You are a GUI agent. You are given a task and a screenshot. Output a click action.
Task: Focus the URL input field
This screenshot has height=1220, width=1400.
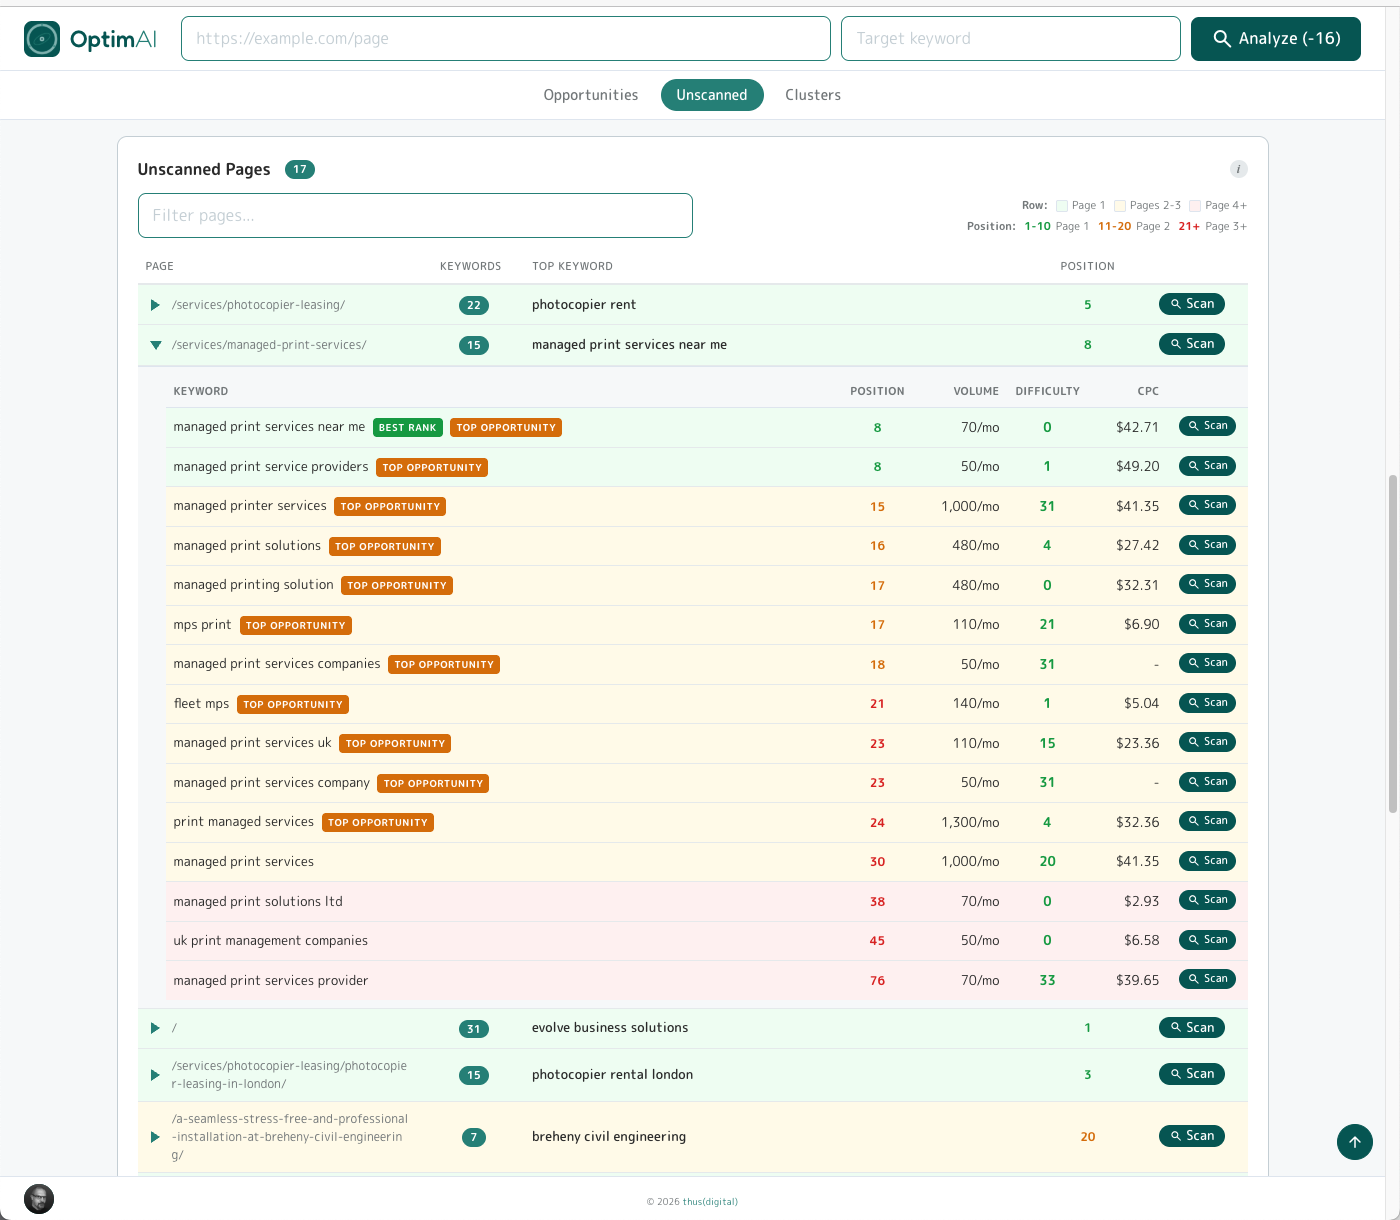point(506,39)
